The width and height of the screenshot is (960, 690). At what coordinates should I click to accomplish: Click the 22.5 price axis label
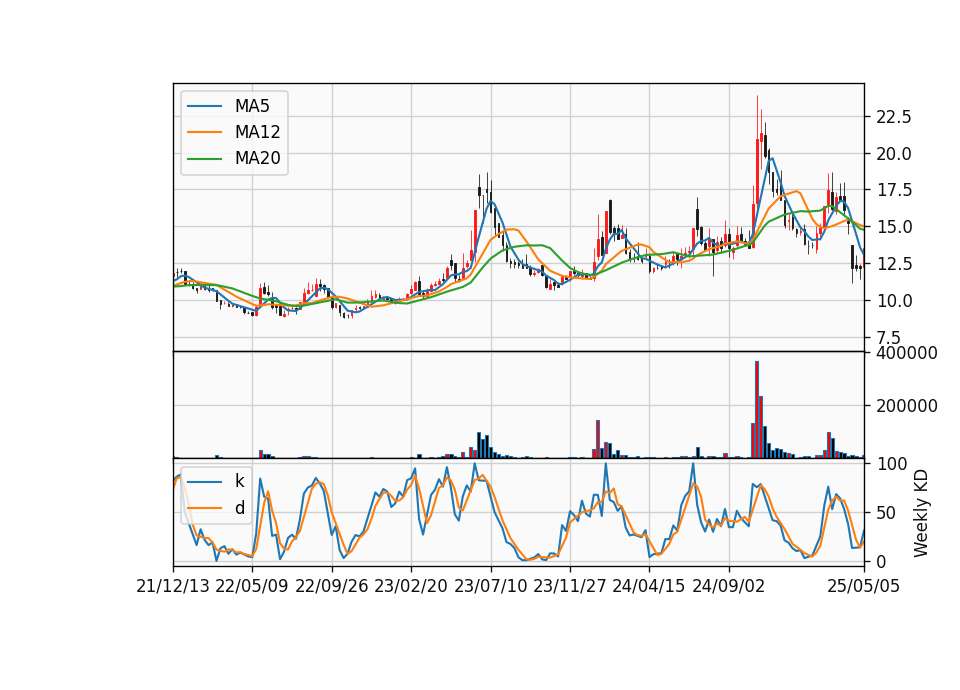coord(894,116)
